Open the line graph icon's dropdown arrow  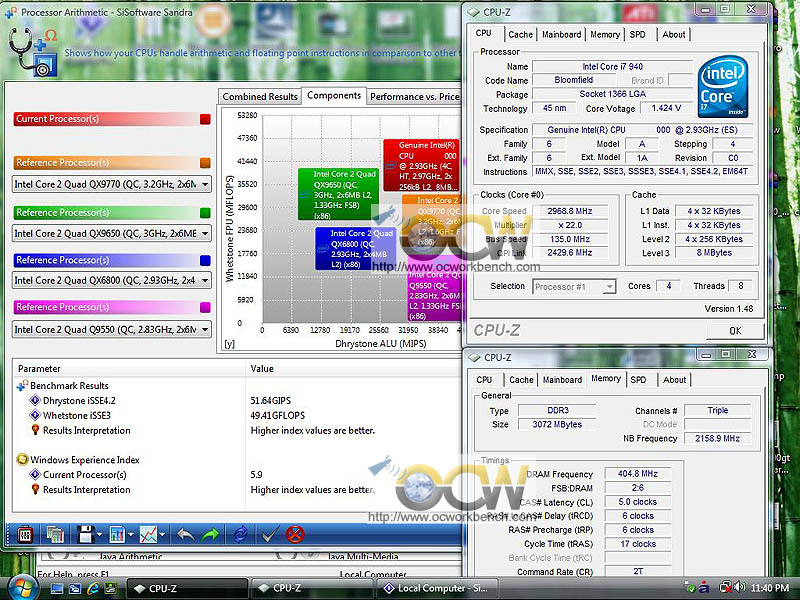[x=162, y=535]
